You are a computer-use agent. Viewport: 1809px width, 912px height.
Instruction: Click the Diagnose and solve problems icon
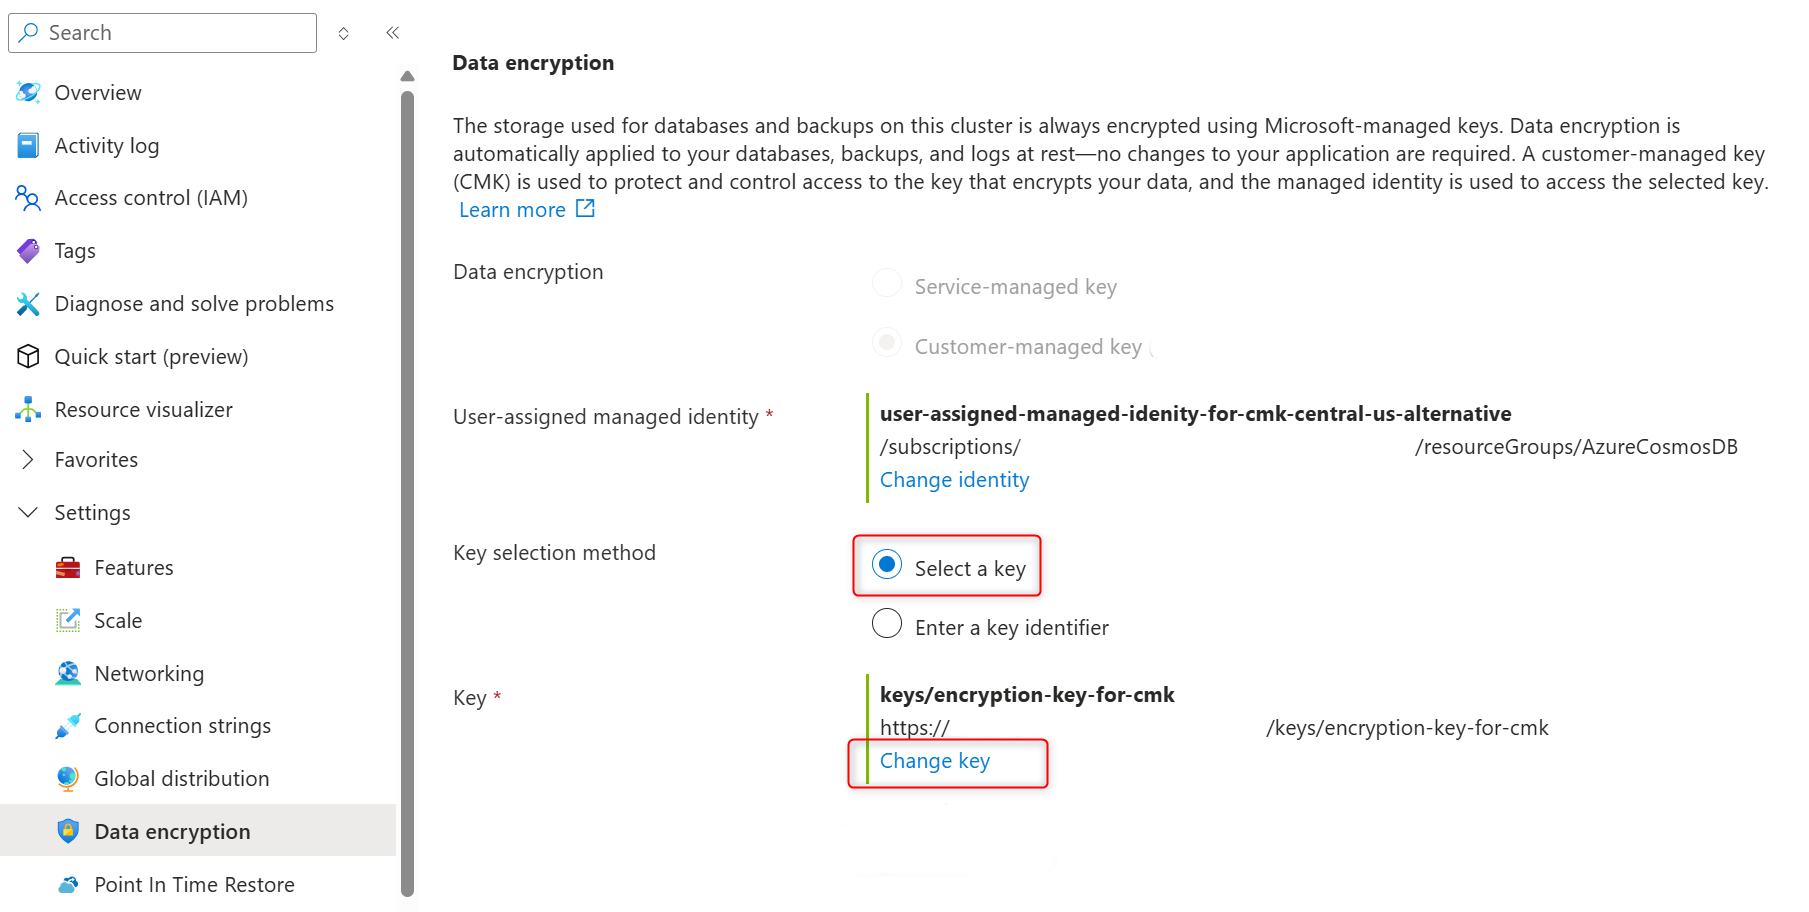click(28, 304)
